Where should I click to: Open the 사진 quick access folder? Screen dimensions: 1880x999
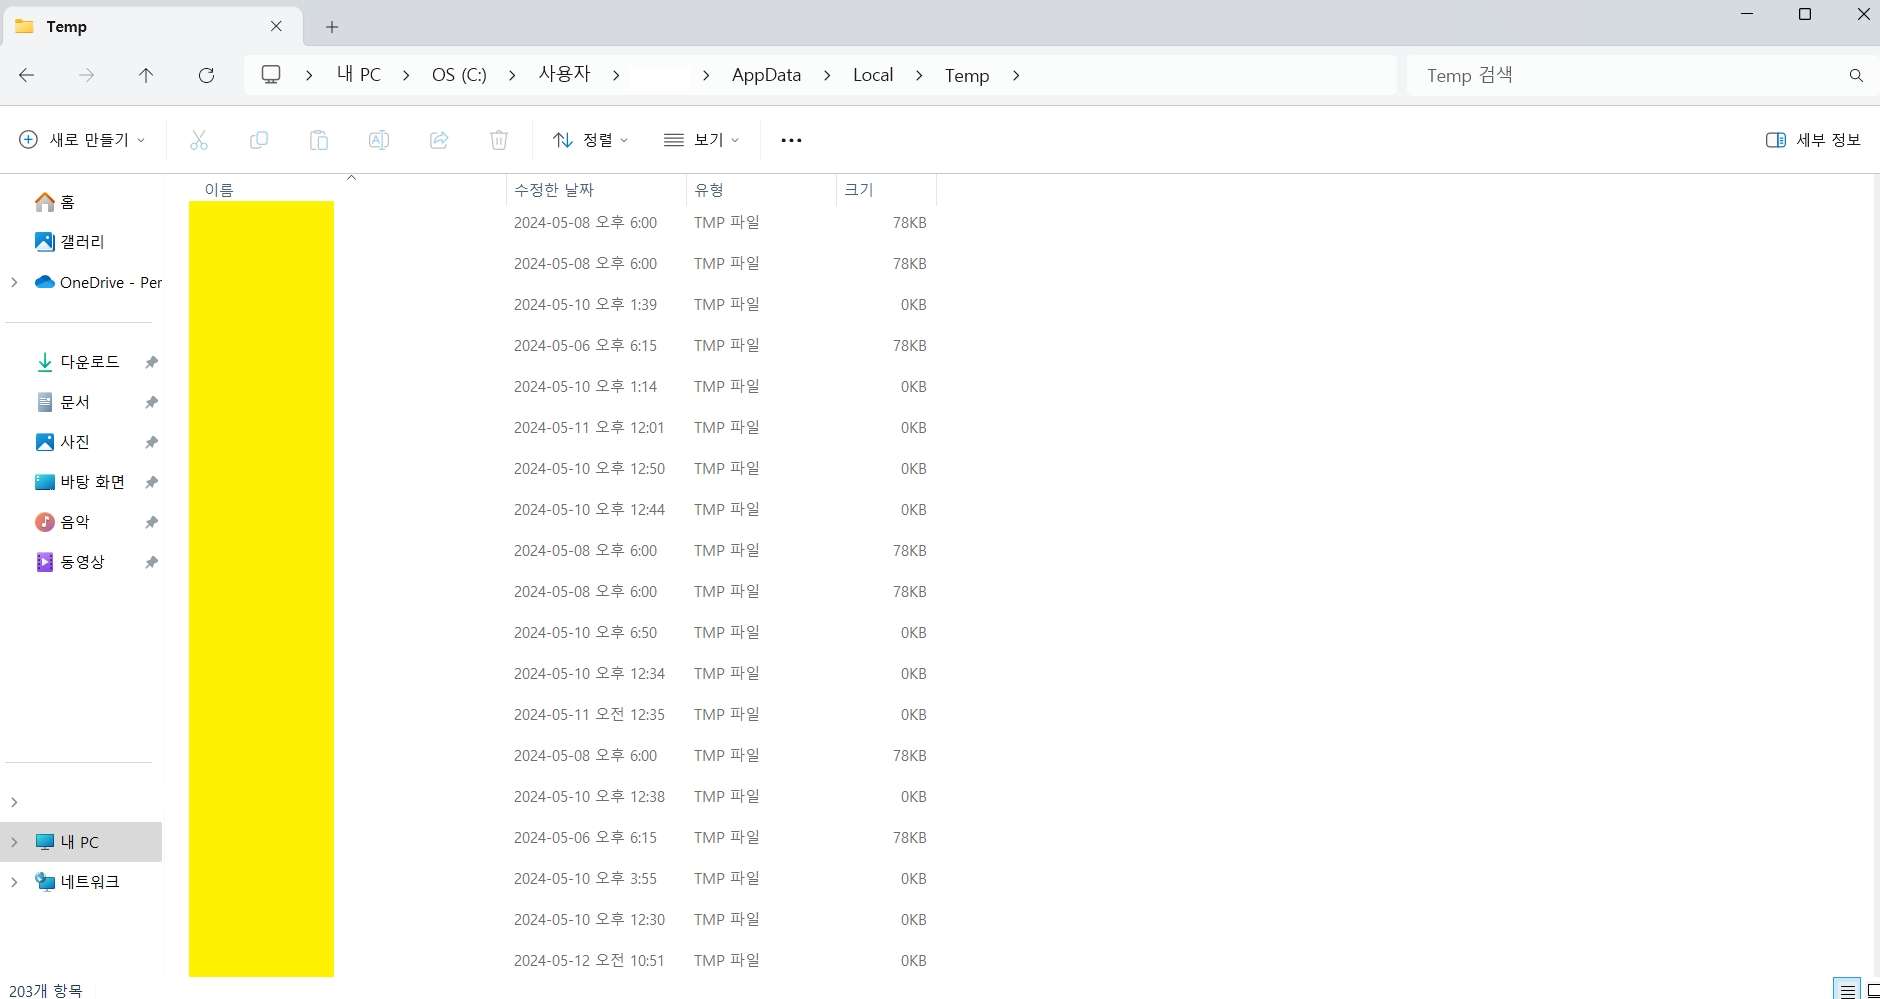tap(63, 442)
